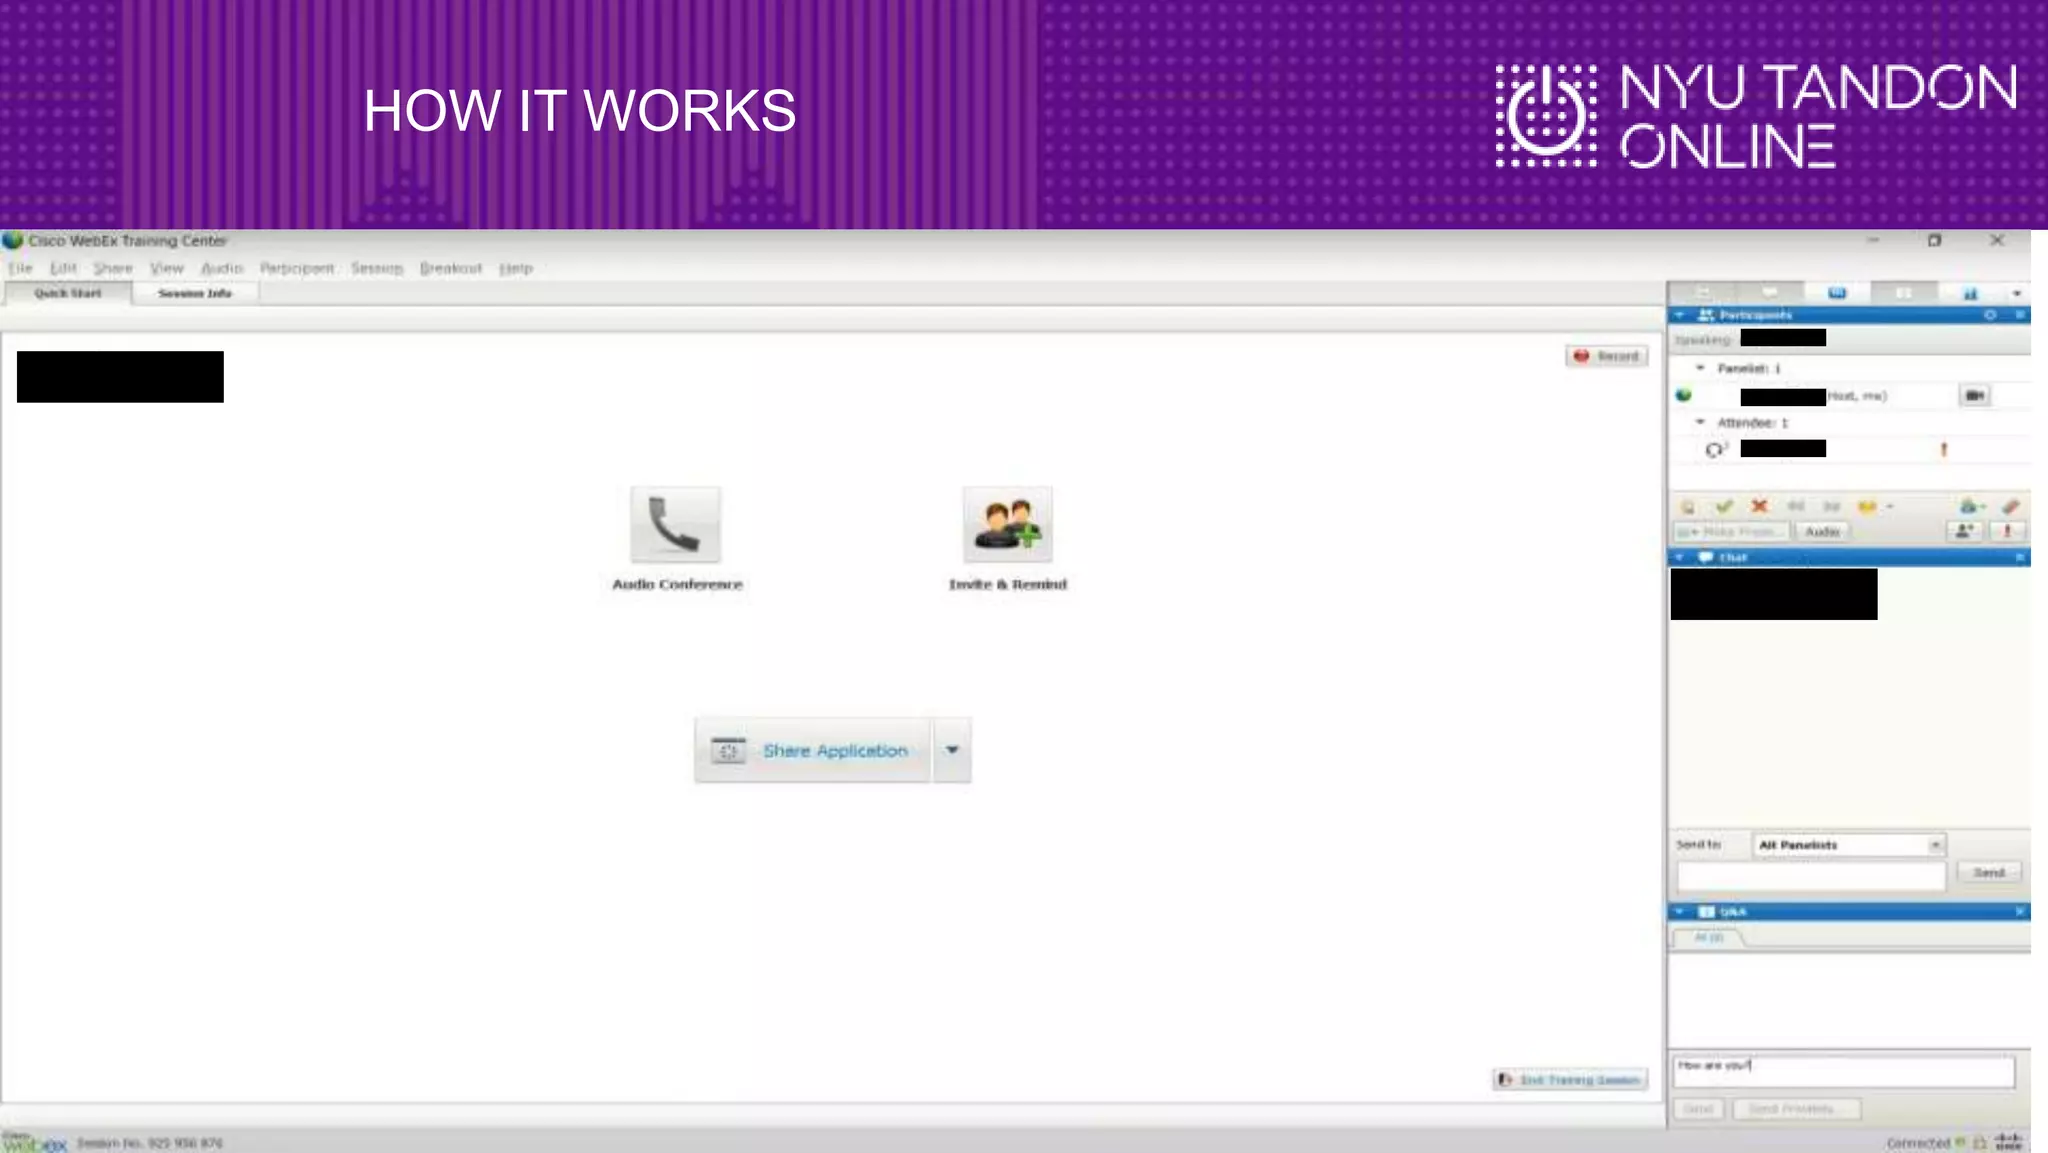
Task: Open Invite & Remind people icon
Action: coord(1007,525)
